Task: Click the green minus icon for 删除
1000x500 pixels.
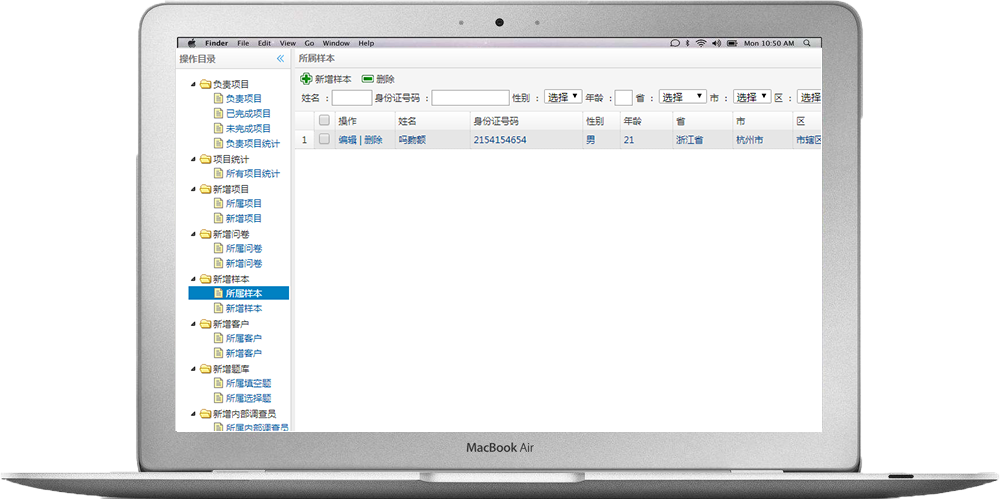Action: [368, 78]
